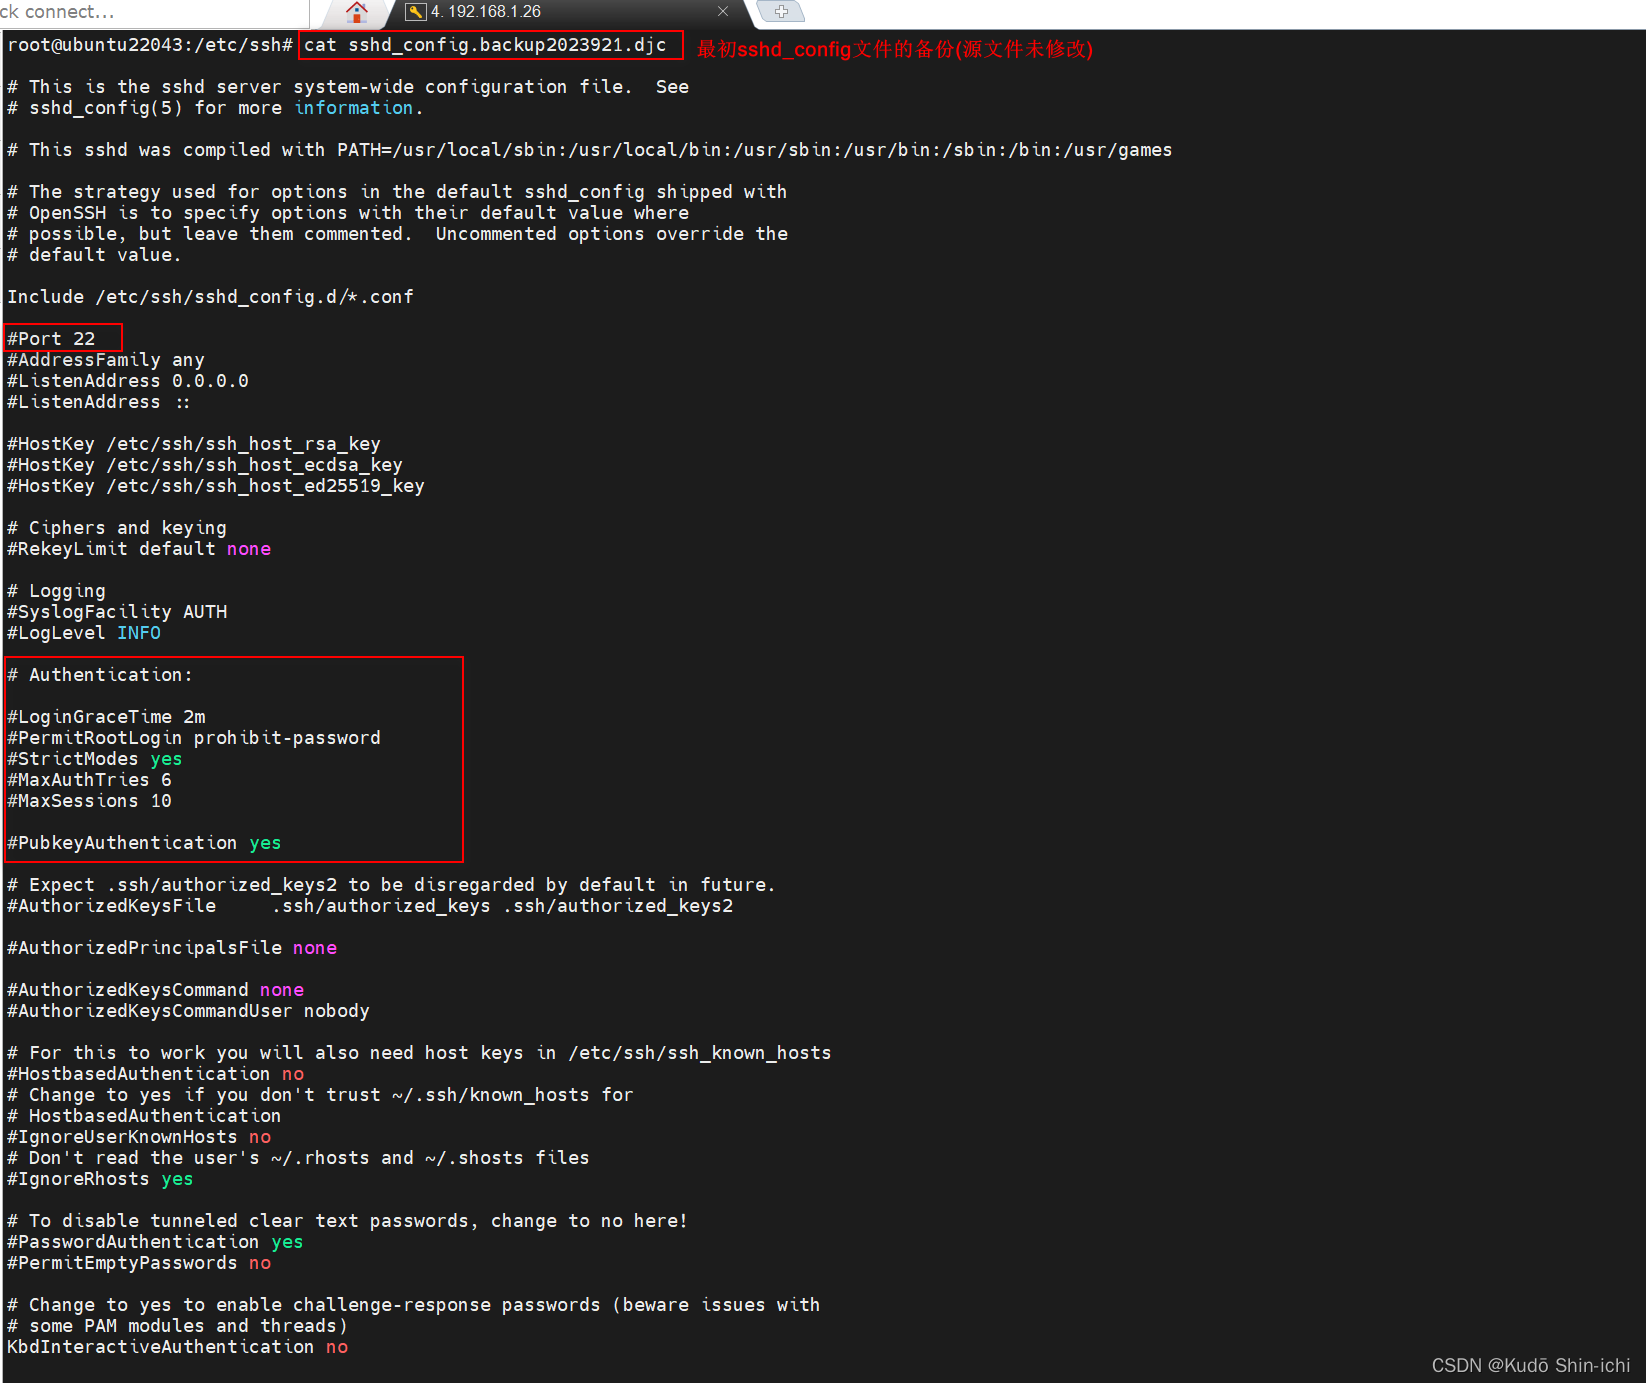This screenshot has width=1646, height=1383.
Task: Click the '#AuthorizedKeysFile' line
Action: coord(370,906)
